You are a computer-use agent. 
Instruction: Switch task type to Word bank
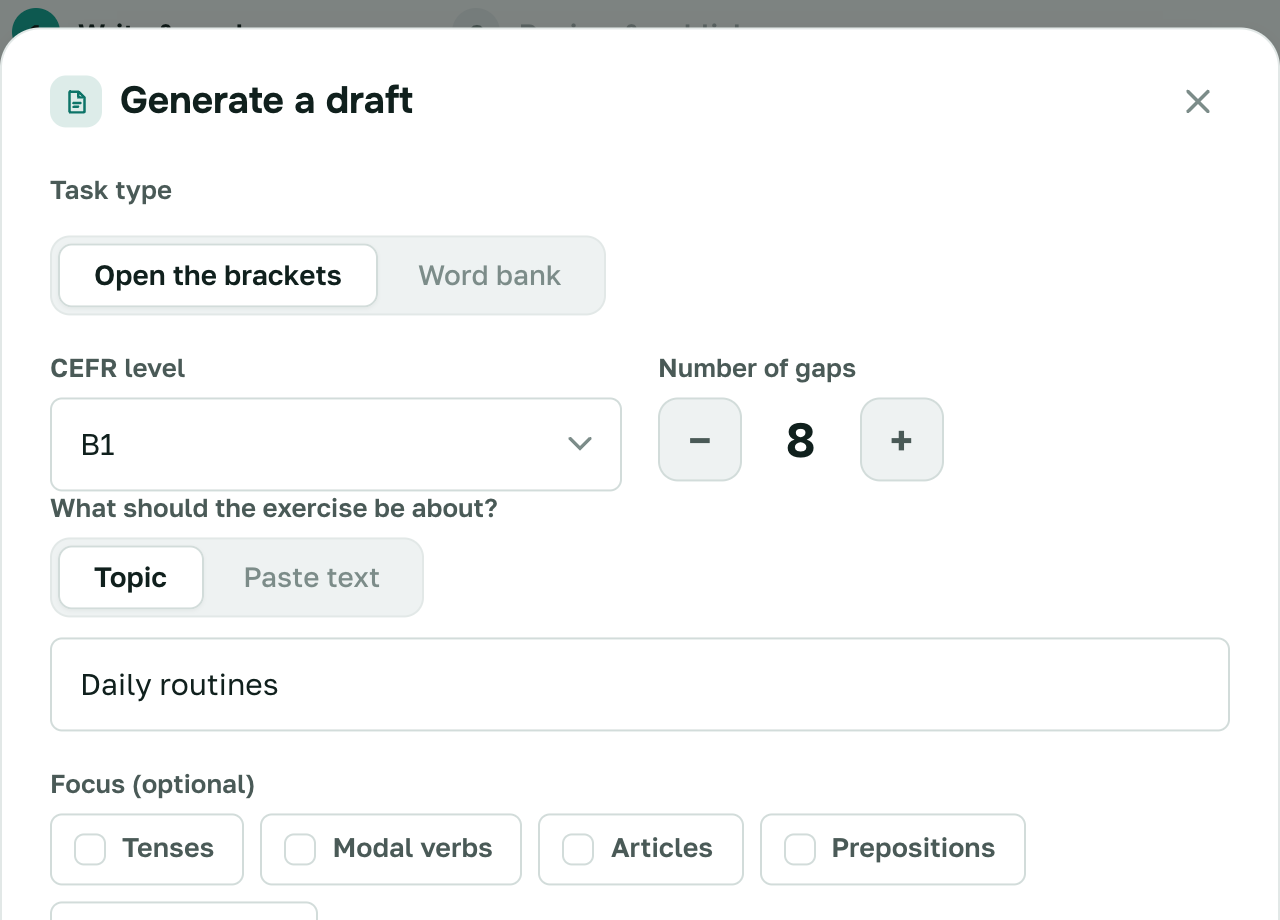click(489, 276)
